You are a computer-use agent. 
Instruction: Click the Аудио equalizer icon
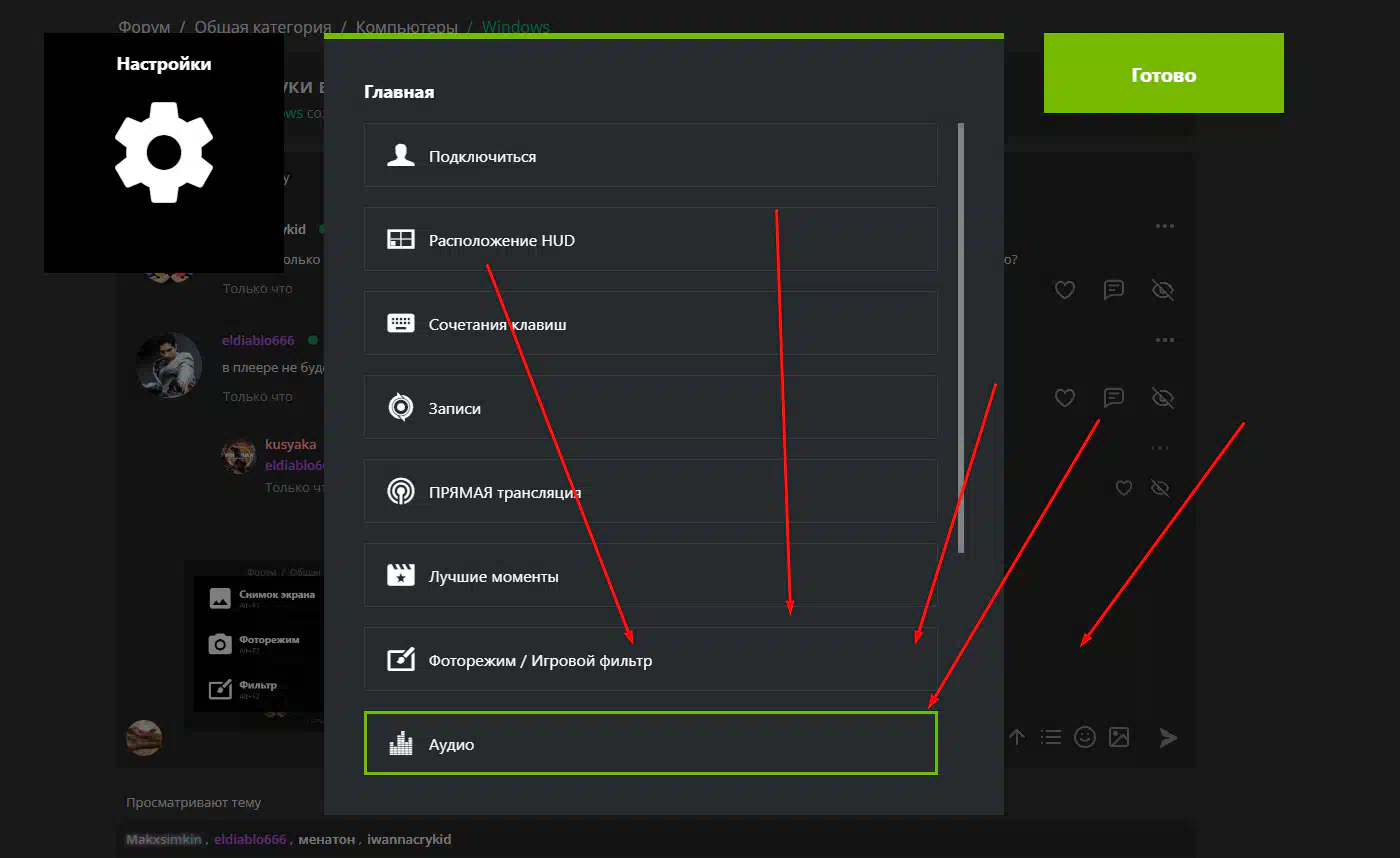tap(401, 744)
